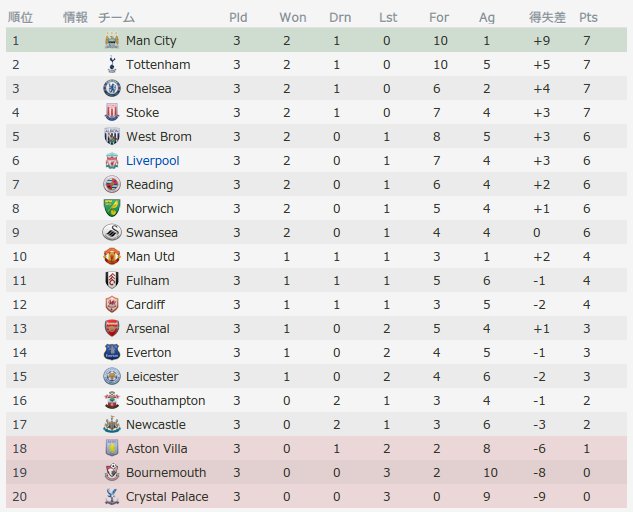Viewport: 633px width, 512px height.
Task: Click the Arsenal club badge
Action: click(x=112, y=328)
